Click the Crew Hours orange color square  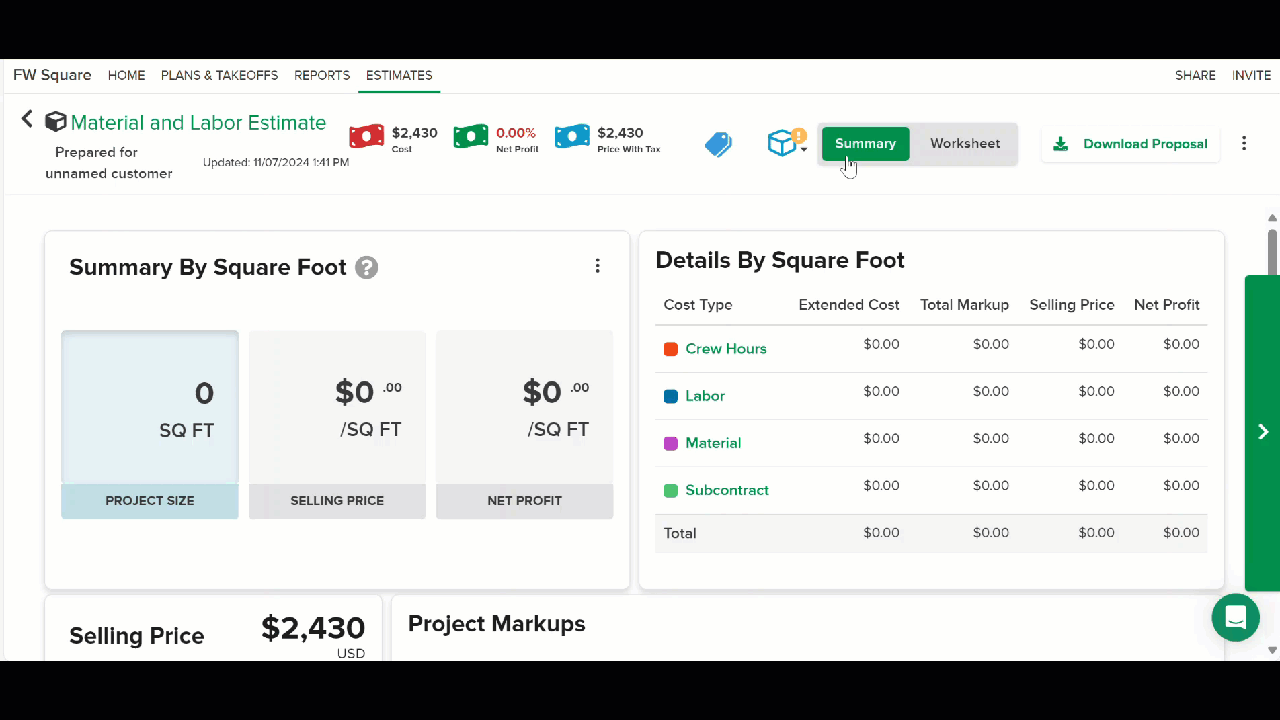coord(671,349)
